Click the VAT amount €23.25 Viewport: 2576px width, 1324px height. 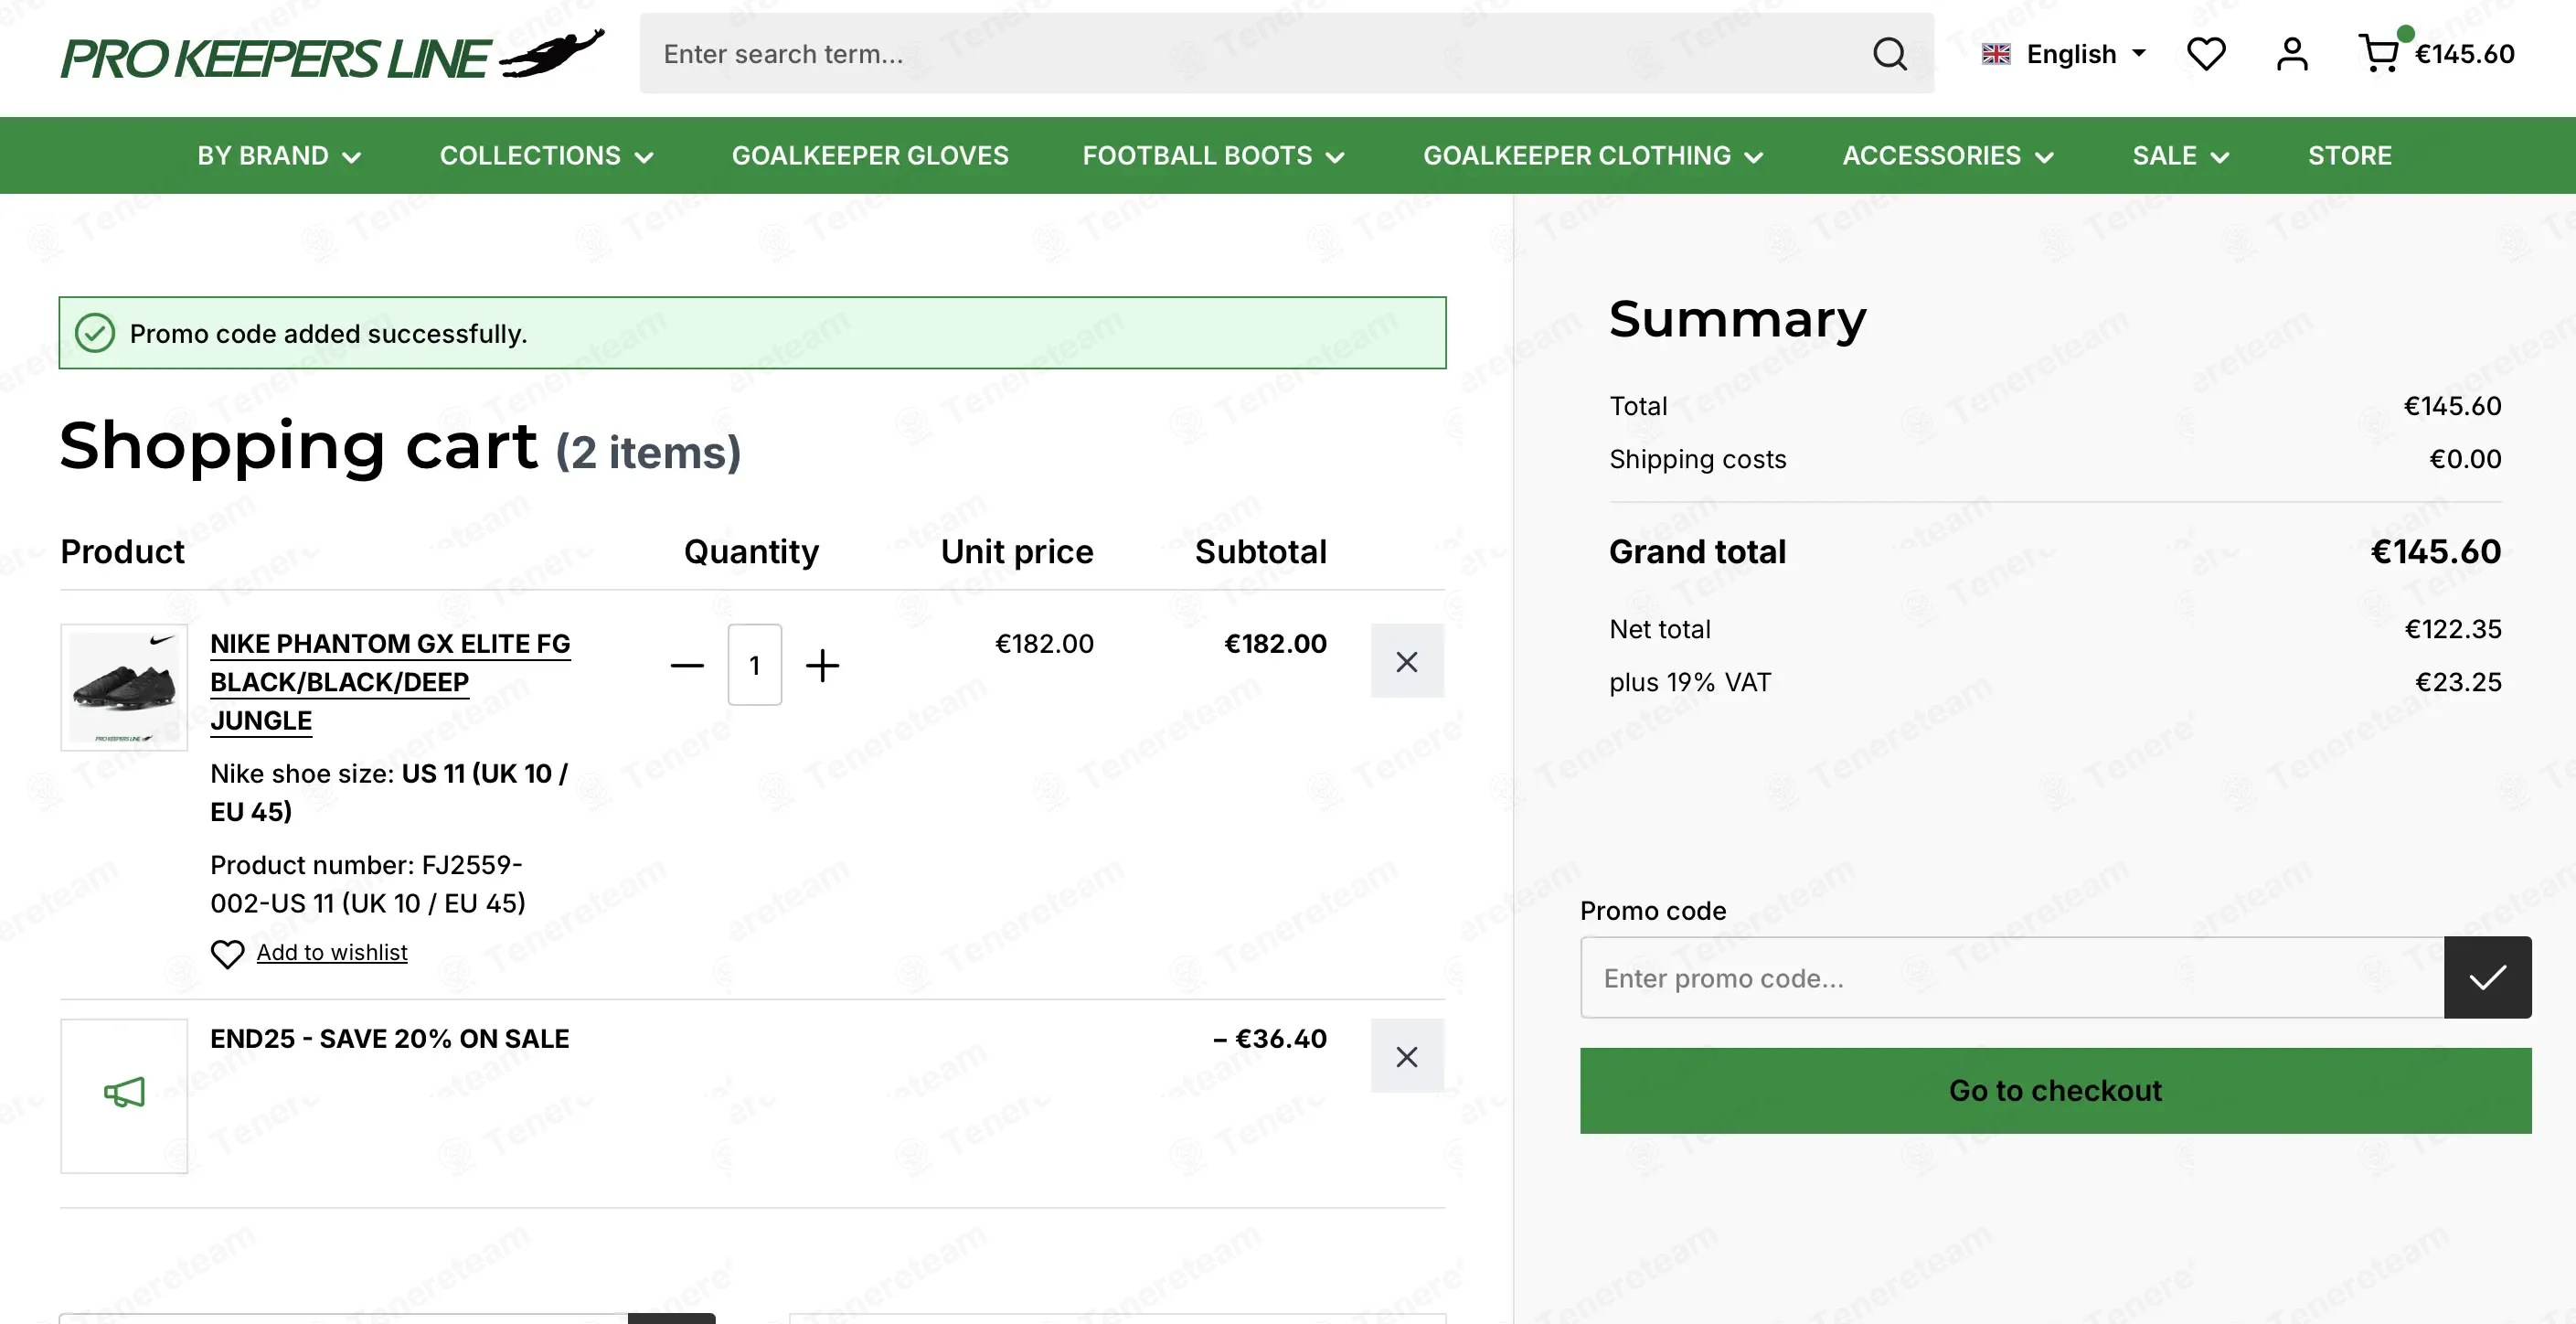(x=2459, y=682)
